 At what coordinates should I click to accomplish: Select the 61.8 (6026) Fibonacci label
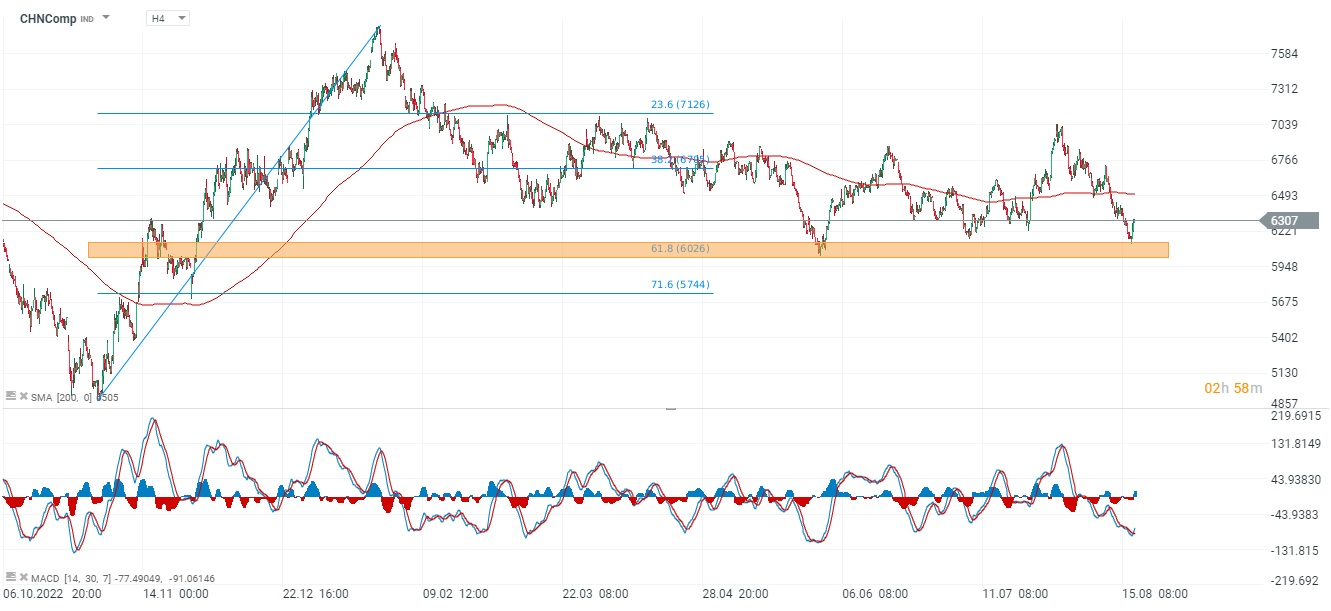click(x=680, y=249)
